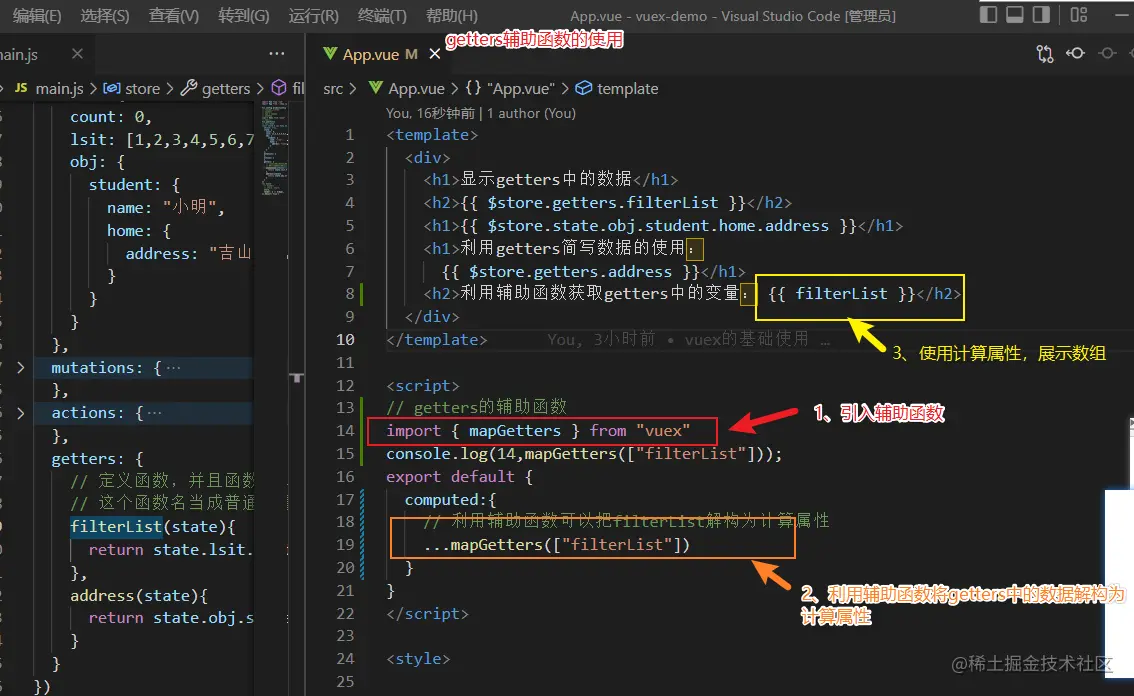Toggle the bottom panel layout icon
This screenshot has height=696, width=1134.
click(1015, 14)
